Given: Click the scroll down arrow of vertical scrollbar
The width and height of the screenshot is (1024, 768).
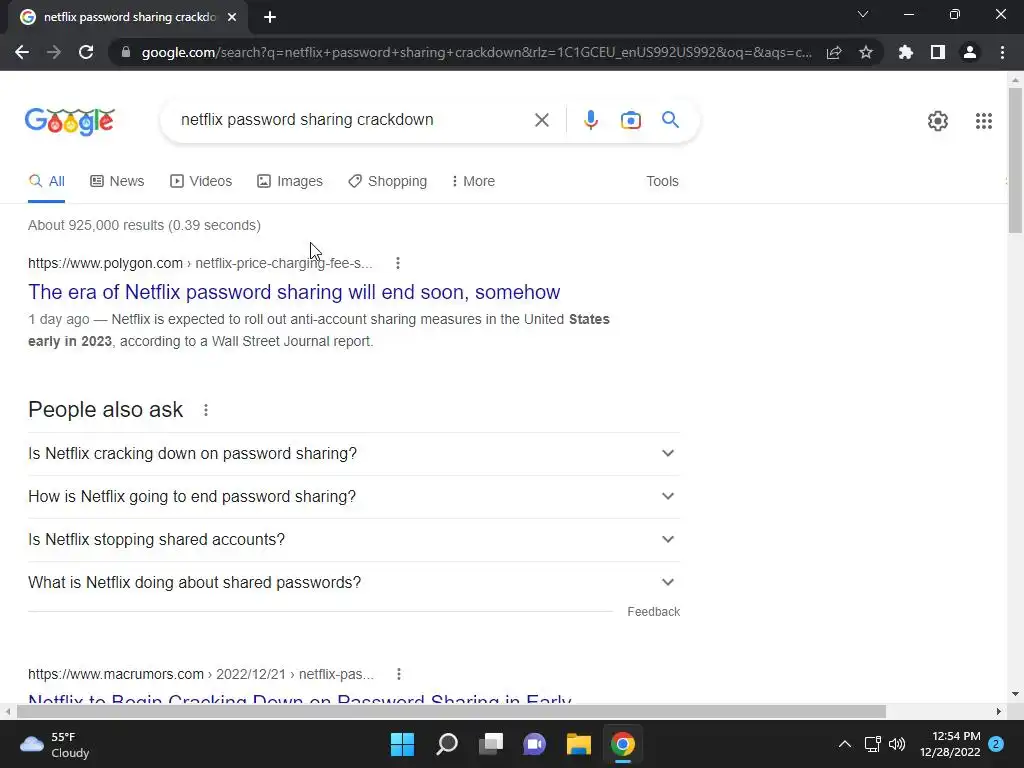Looking at the screenshot, I should pos(1015,694).
